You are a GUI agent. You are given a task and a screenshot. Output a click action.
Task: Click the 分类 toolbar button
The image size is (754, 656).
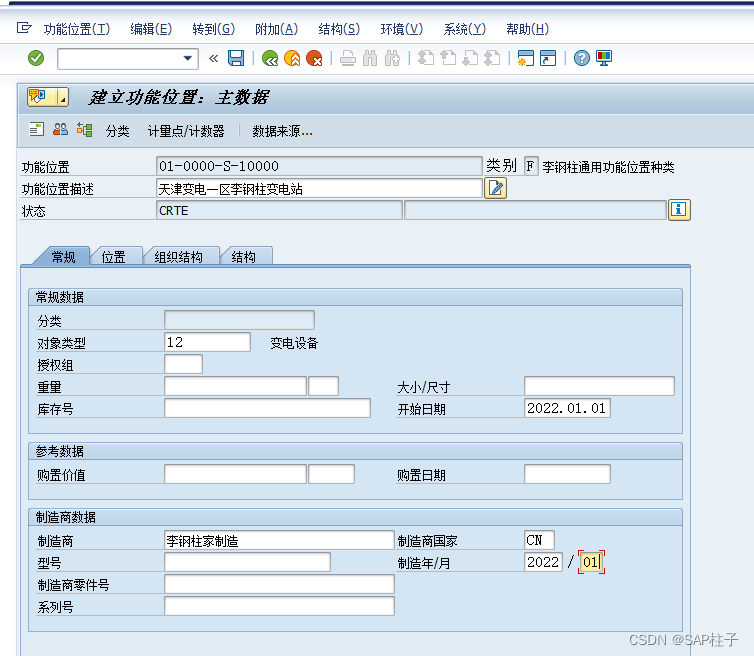[118, 131]
